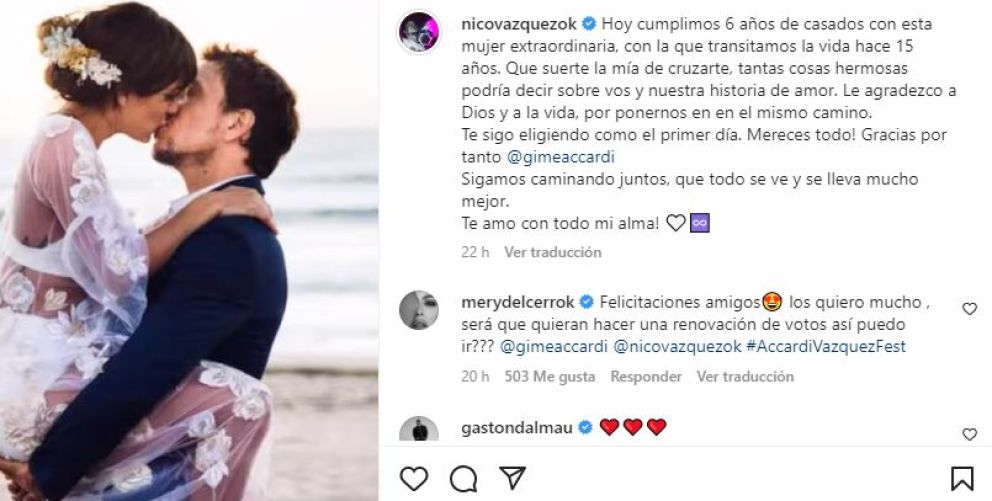Like merydelcerrok's comment with its heart

969,309
